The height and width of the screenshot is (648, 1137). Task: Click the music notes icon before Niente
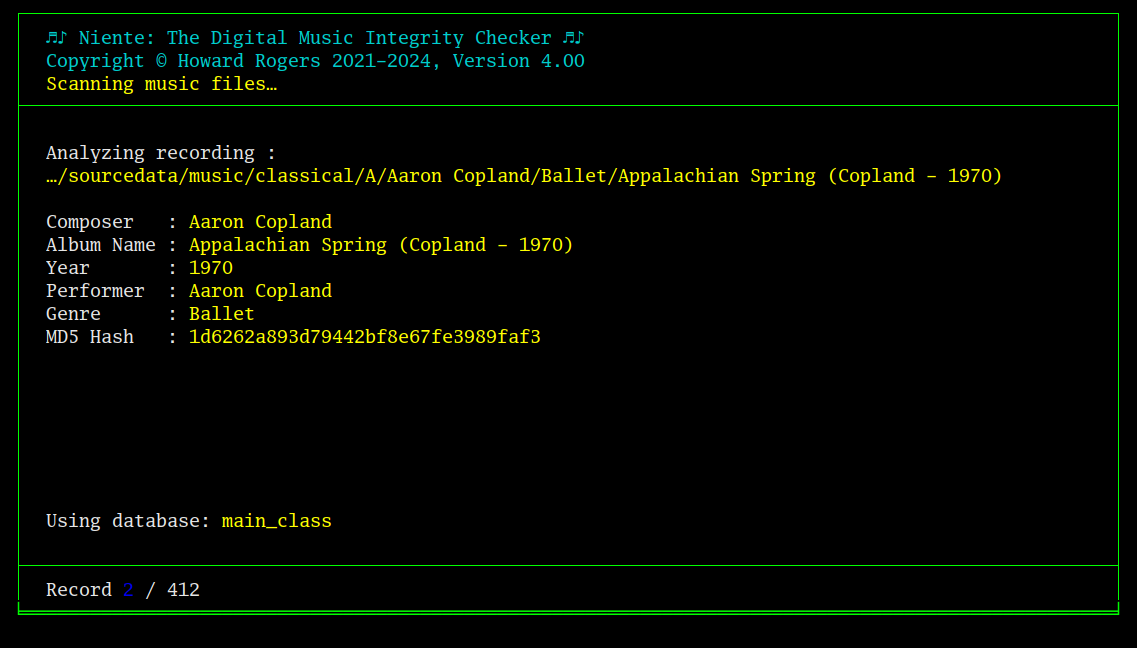tap(56, 38)
